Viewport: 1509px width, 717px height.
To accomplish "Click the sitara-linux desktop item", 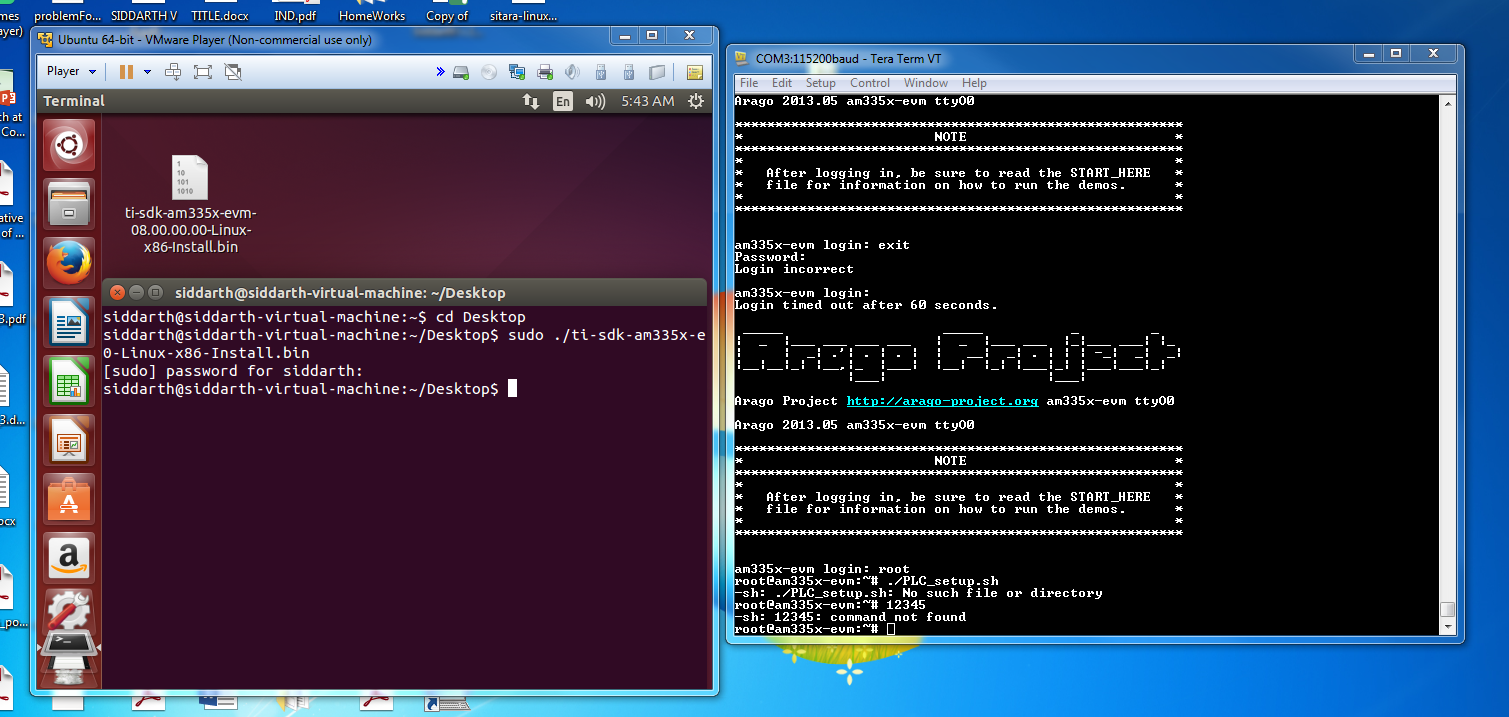I will click(x=524, y=12).
